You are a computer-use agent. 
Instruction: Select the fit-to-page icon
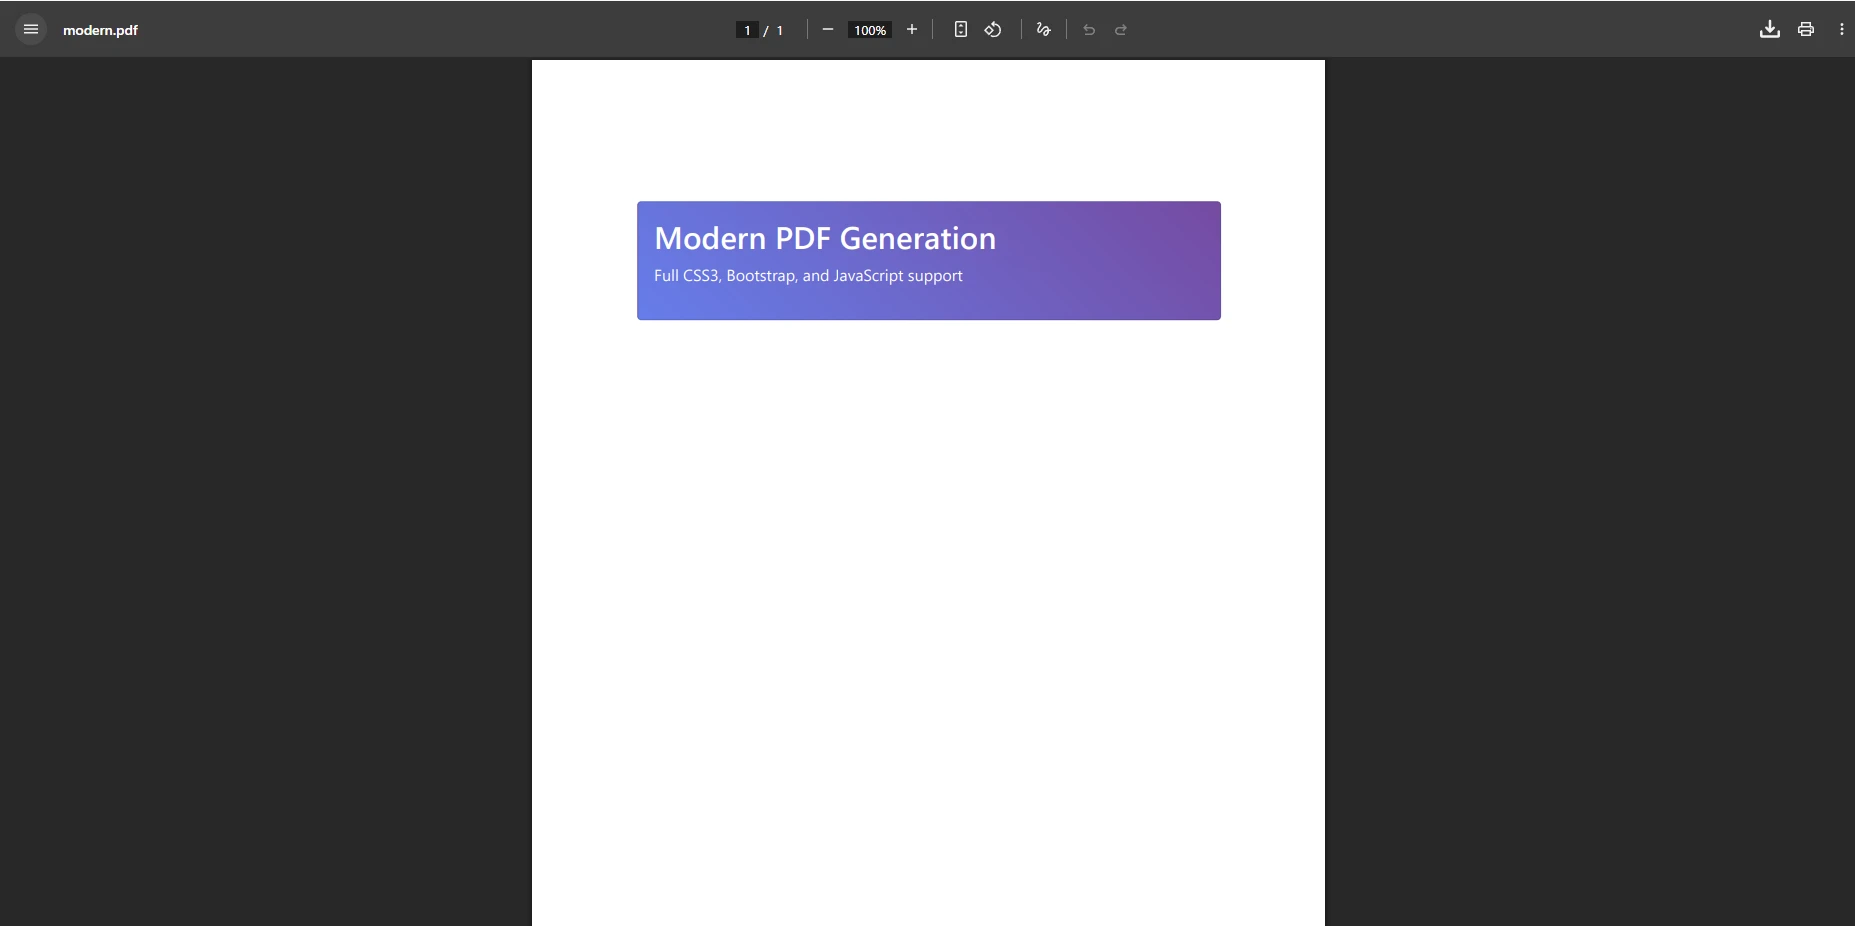[x=960, y=30]
